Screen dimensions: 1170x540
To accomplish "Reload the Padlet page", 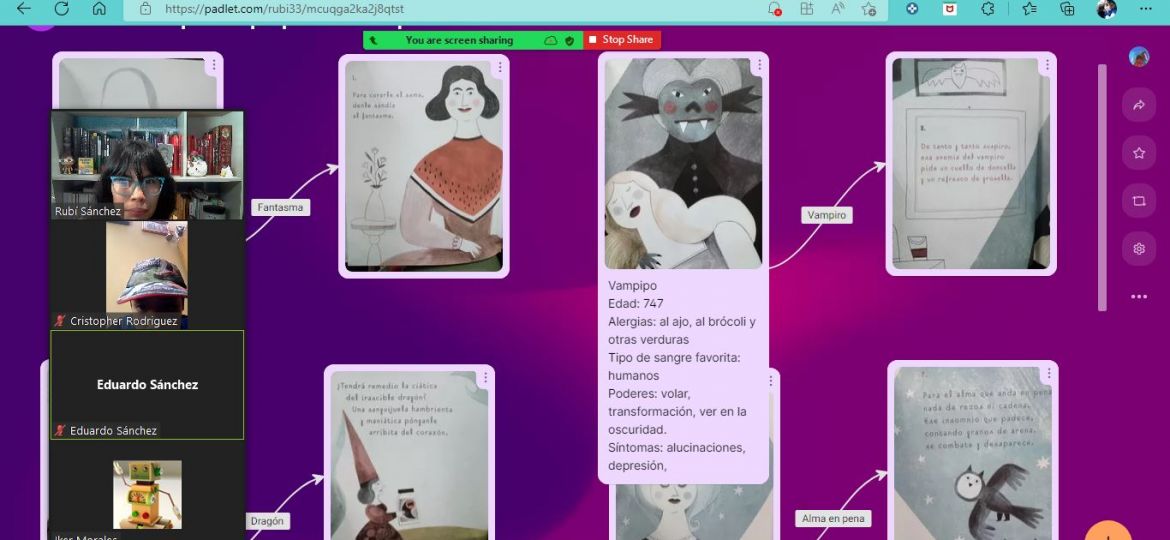I will pos(62,9).
